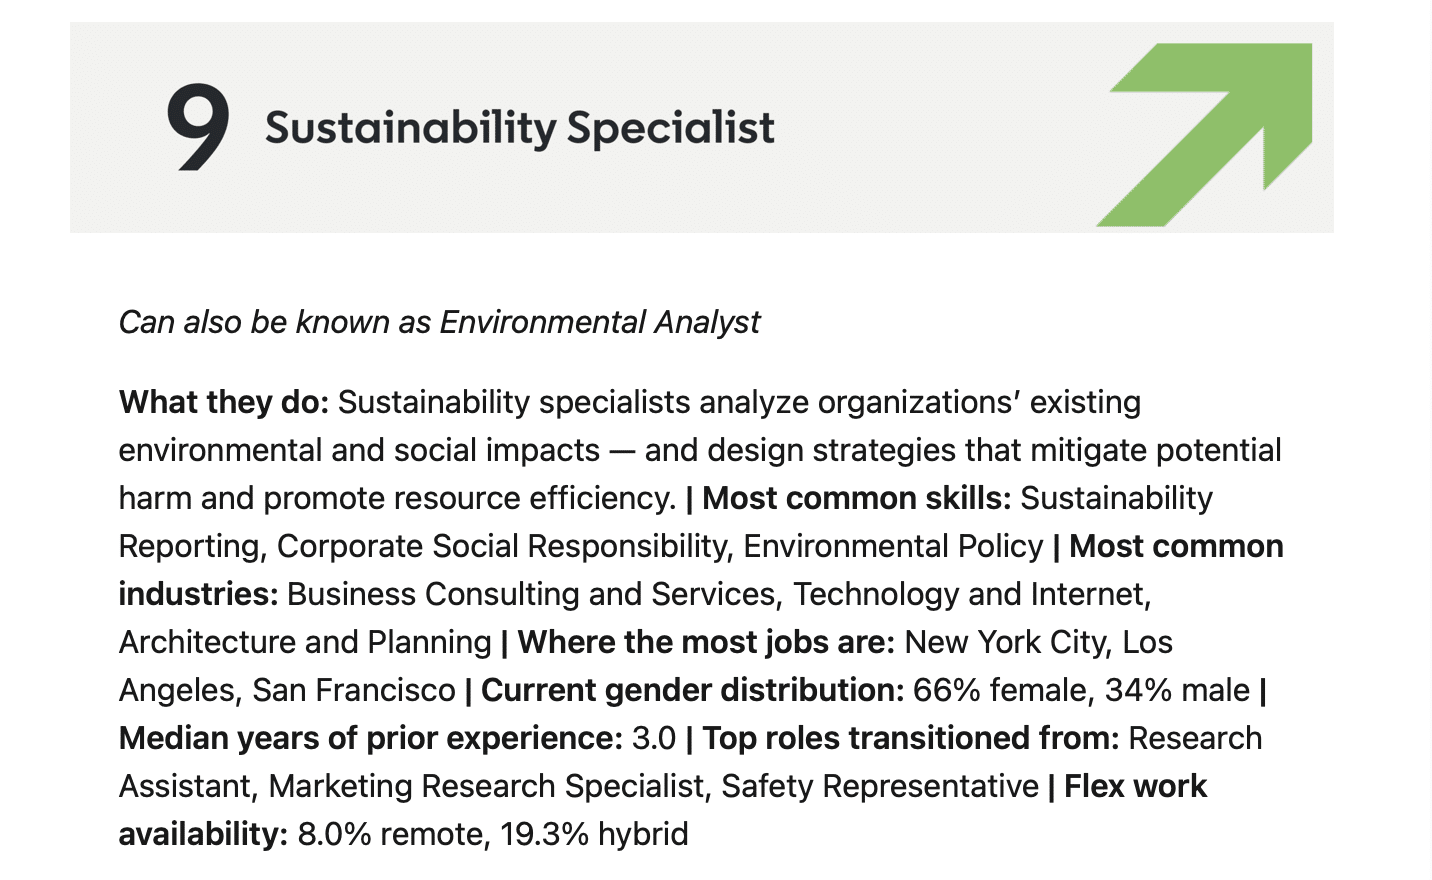Click the bold "What they do:" label
This screenshot has width=1432, height=880.
pyautogui.click(x=224, y=402)
